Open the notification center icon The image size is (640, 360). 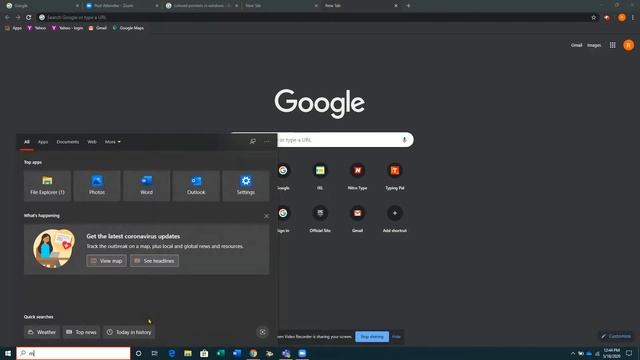coord(629,353)
